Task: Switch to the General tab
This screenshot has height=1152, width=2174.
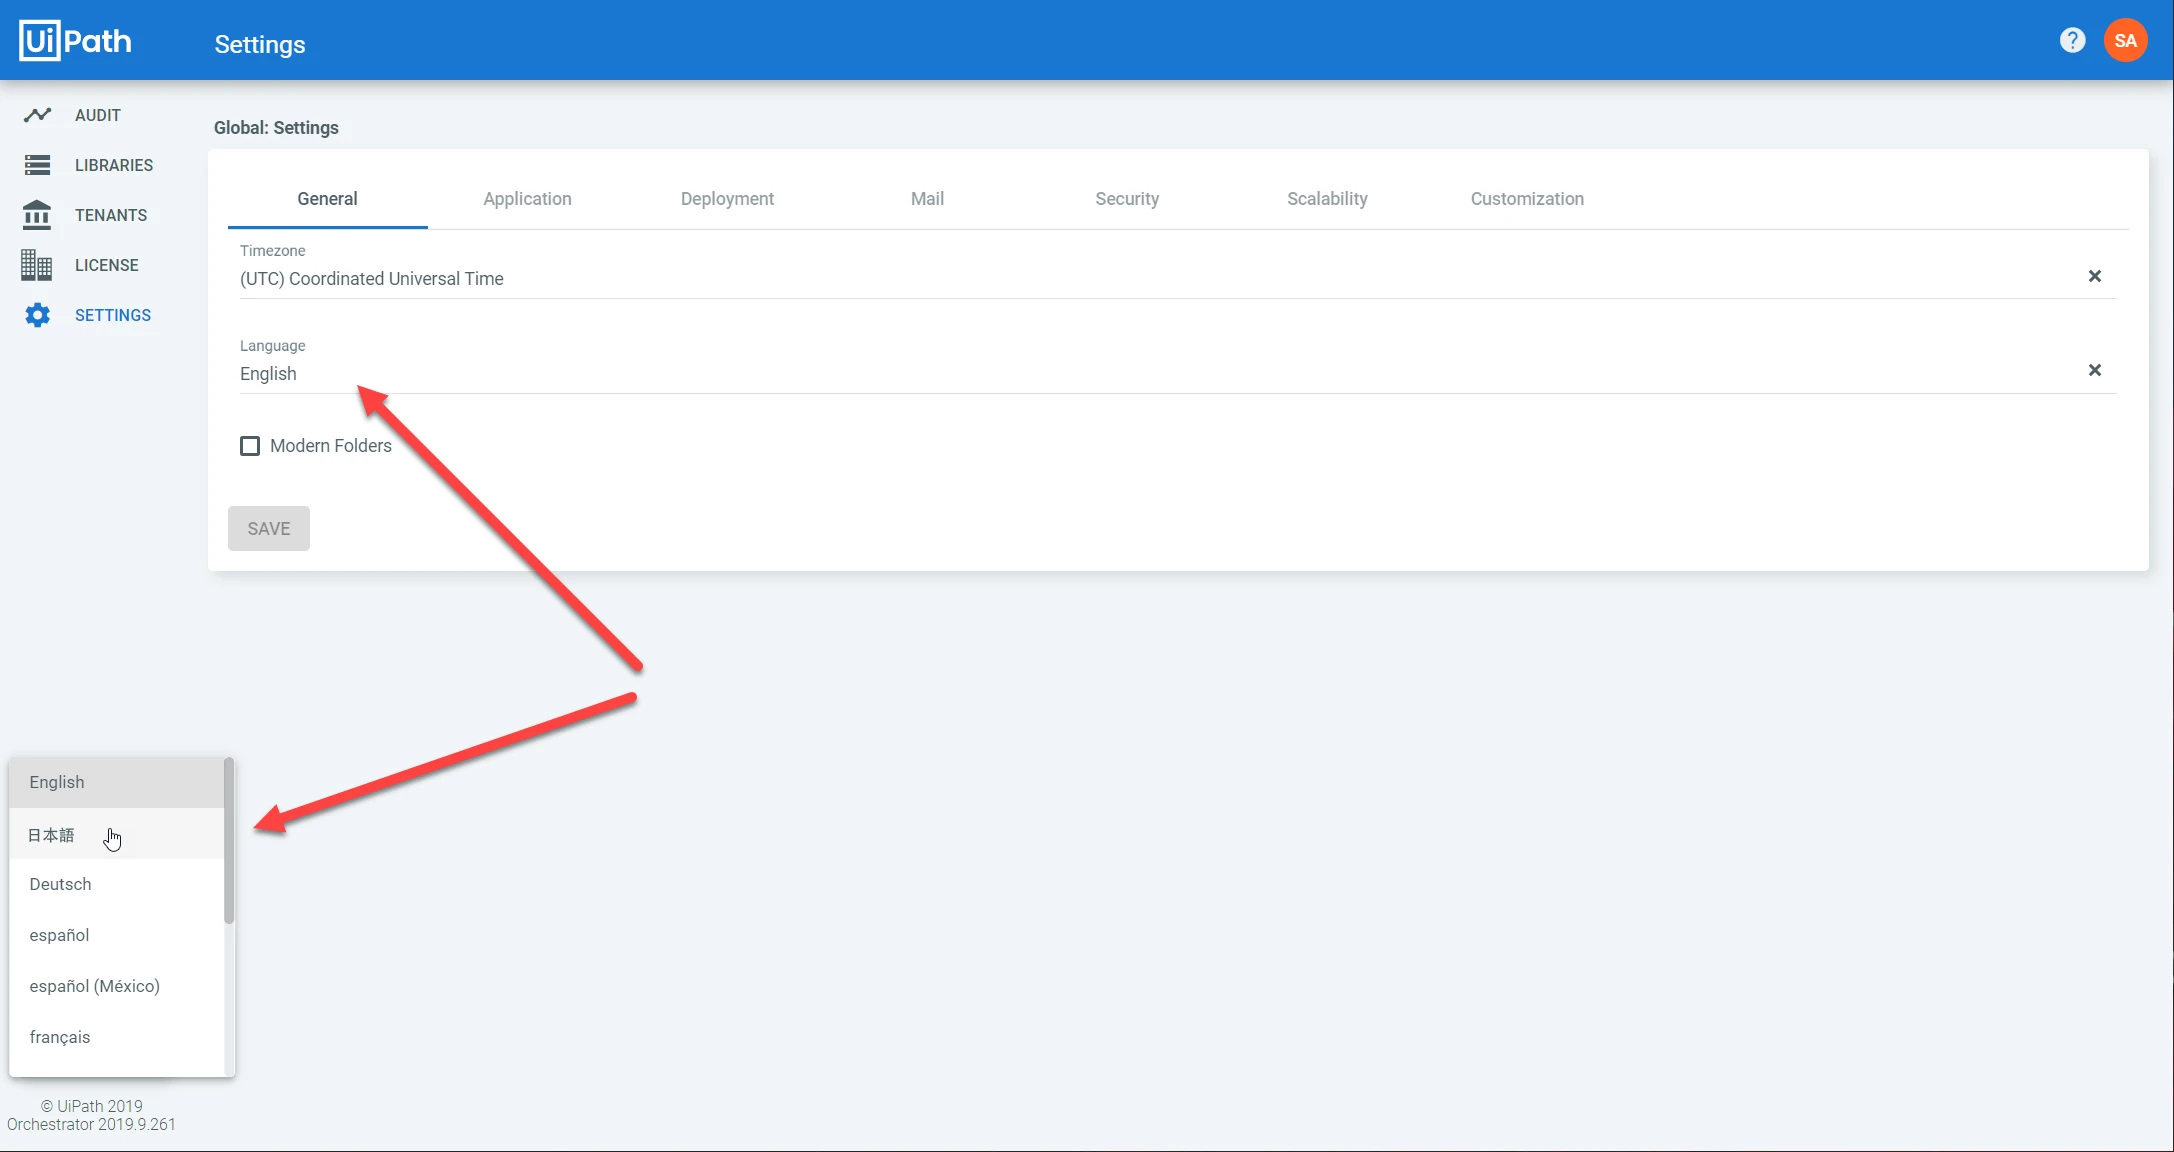Action: coord(327,199)
